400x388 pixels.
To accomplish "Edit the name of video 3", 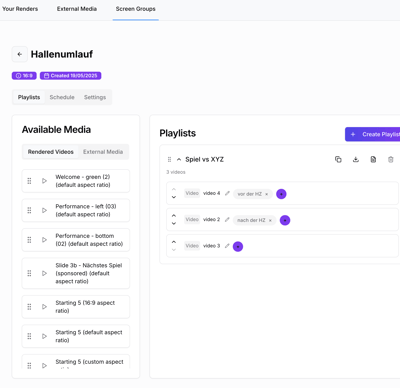I will point(227,246).
